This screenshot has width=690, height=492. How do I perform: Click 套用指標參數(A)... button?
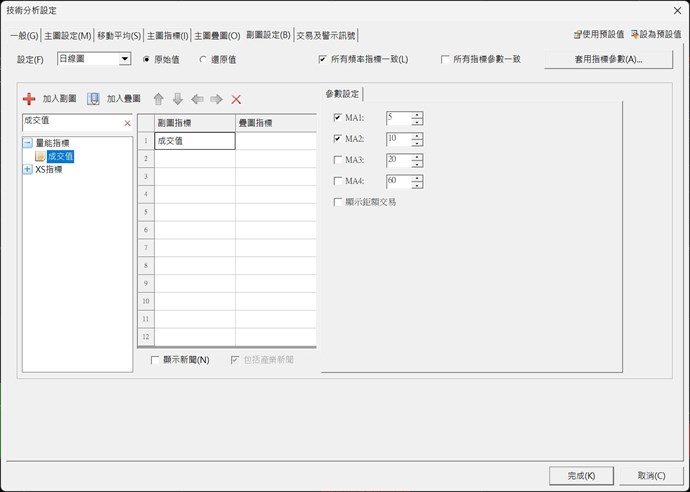click(608, 60)
